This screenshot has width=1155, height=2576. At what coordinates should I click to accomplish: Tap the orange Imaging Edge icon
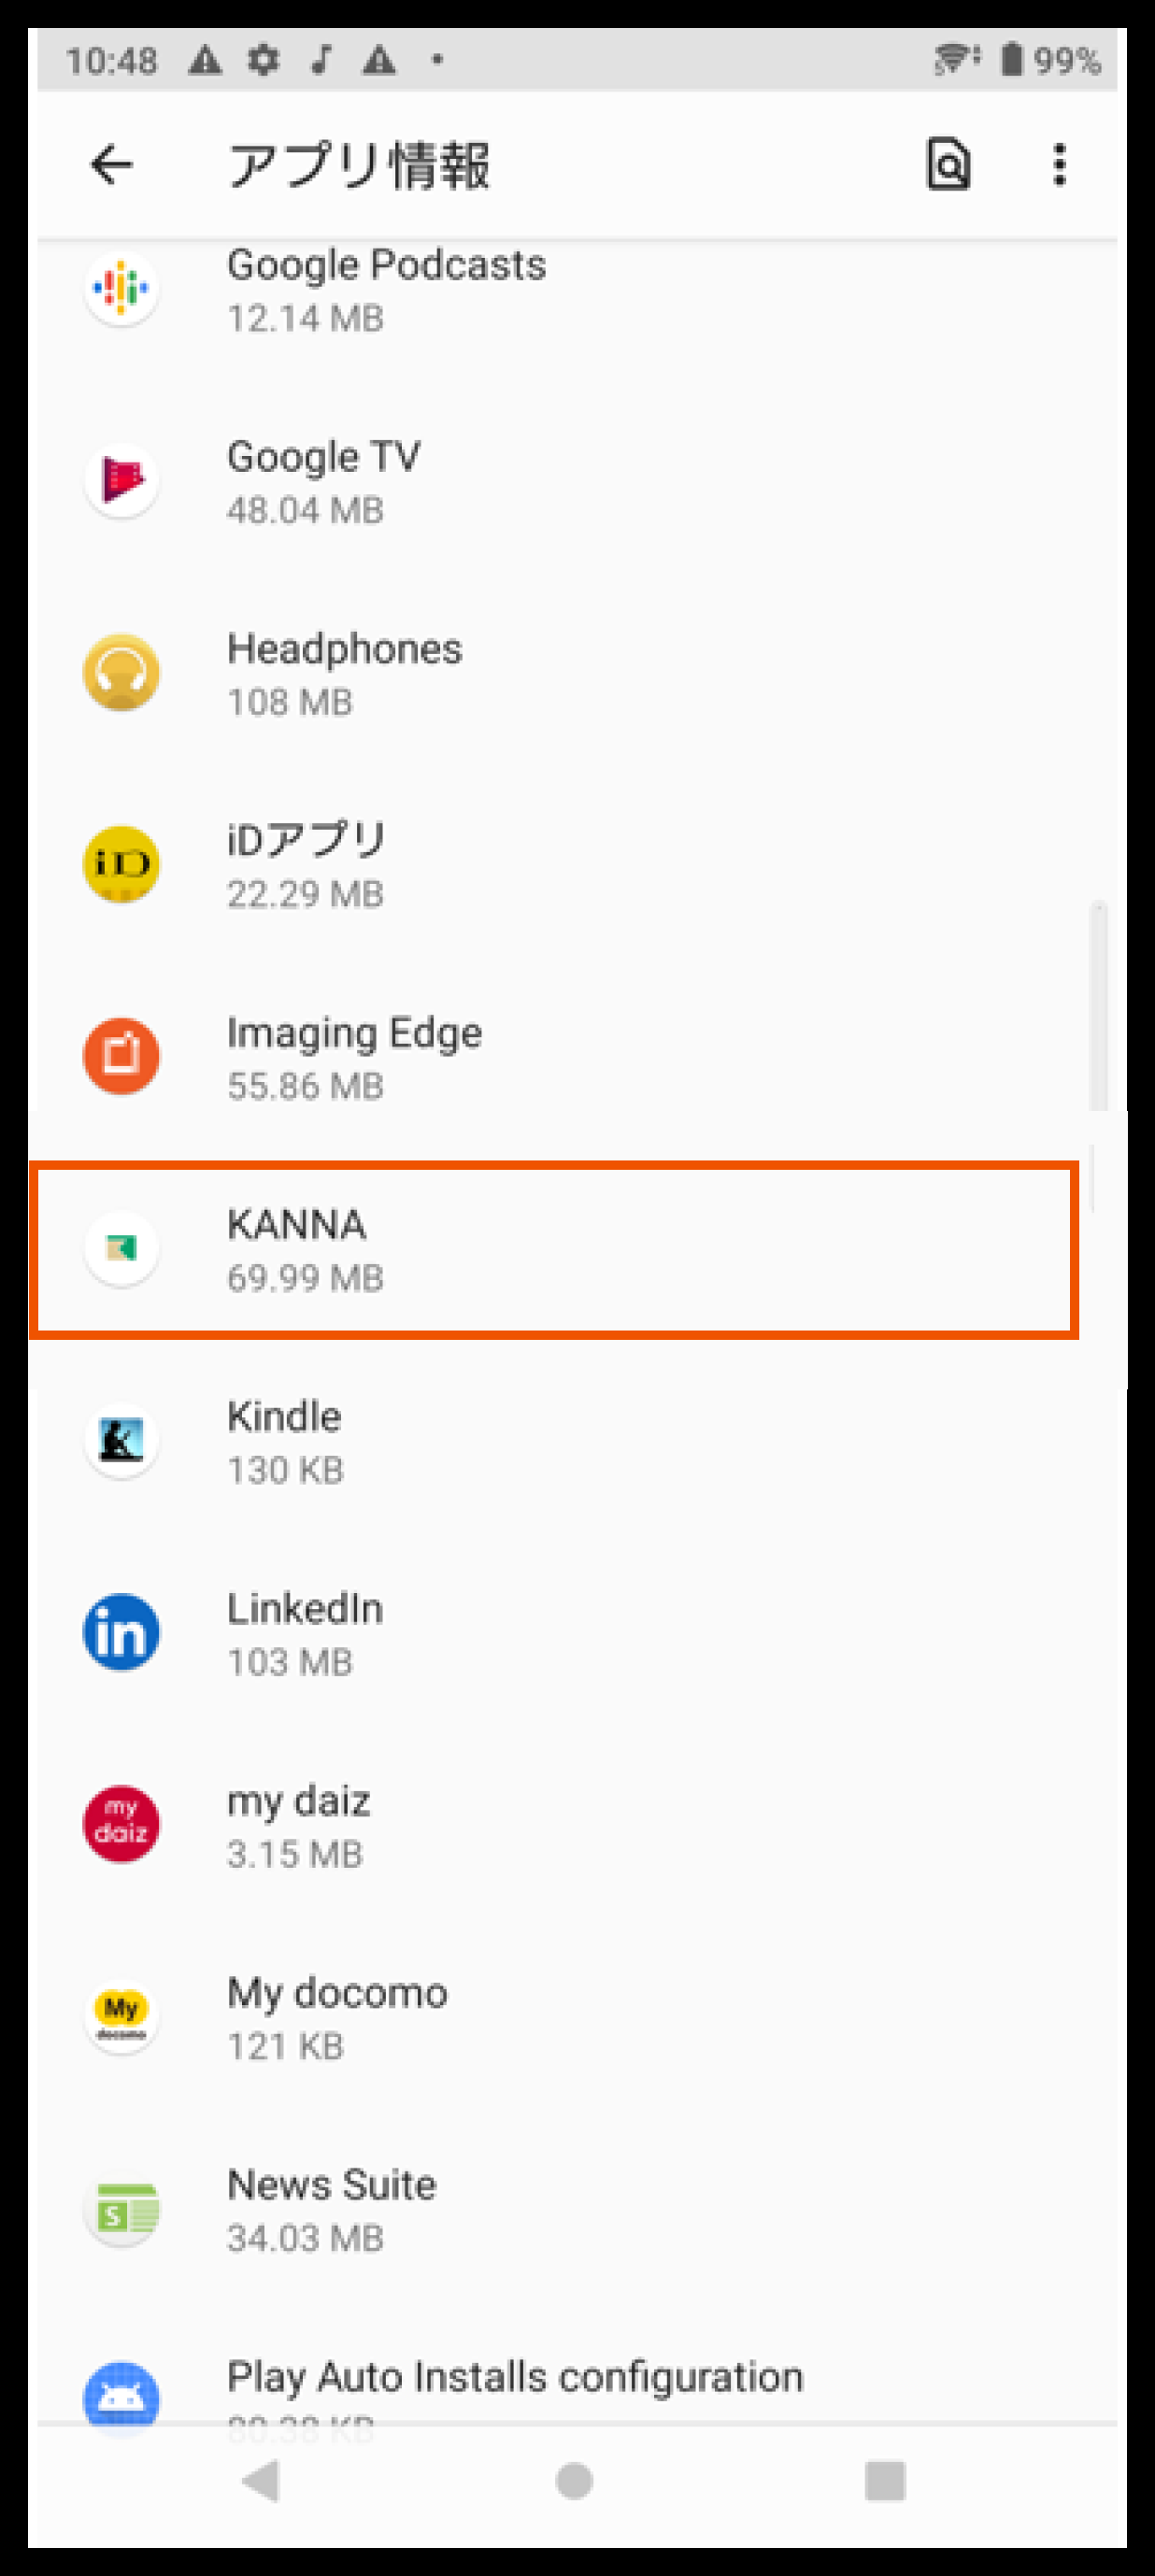(121, 1057)
